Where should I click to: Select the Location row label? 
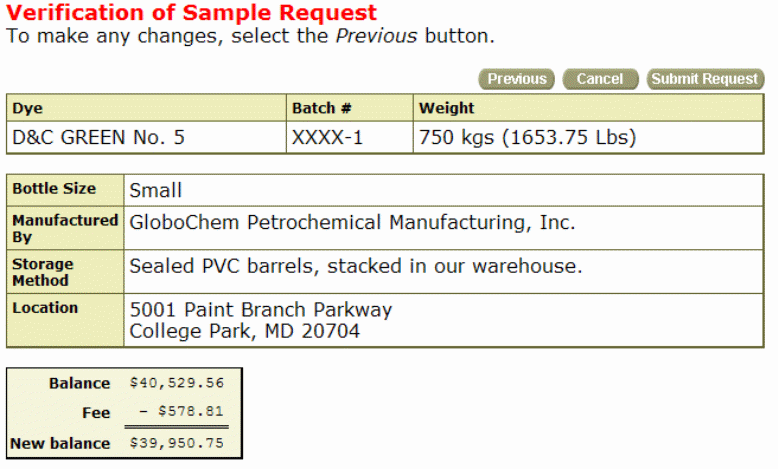[x=45, y=308]
